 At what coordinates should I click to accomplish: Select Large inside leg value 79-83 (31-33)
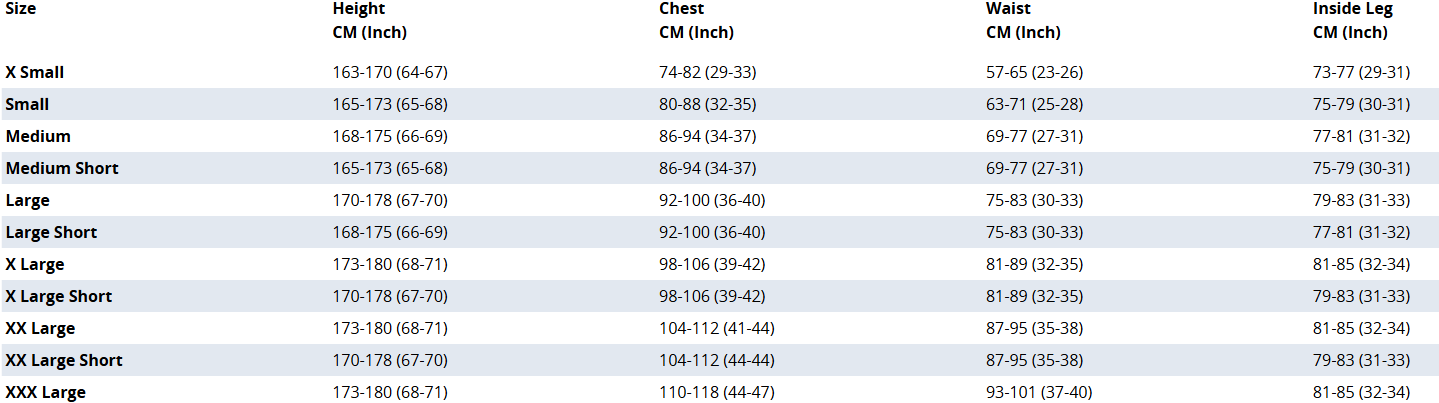tap(1362, 200)
